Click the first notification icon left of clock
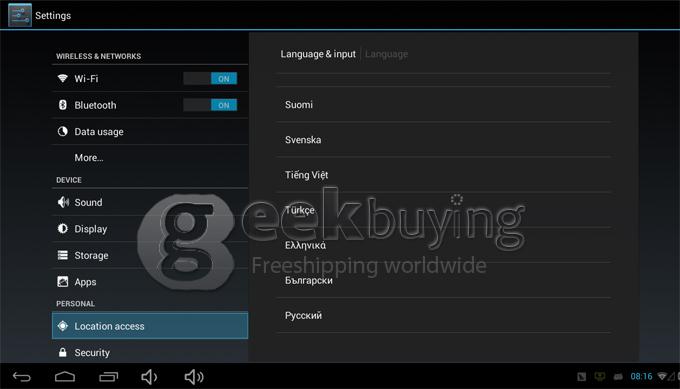The width and height of the screenshot is (680, 389). tap(582, 376)
